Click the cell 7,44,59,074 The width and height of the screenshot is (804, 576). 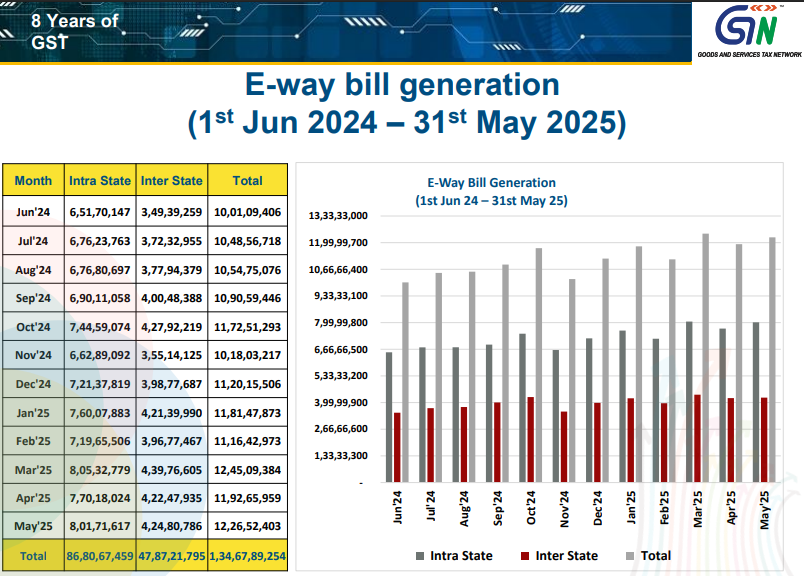click(100, 327)
